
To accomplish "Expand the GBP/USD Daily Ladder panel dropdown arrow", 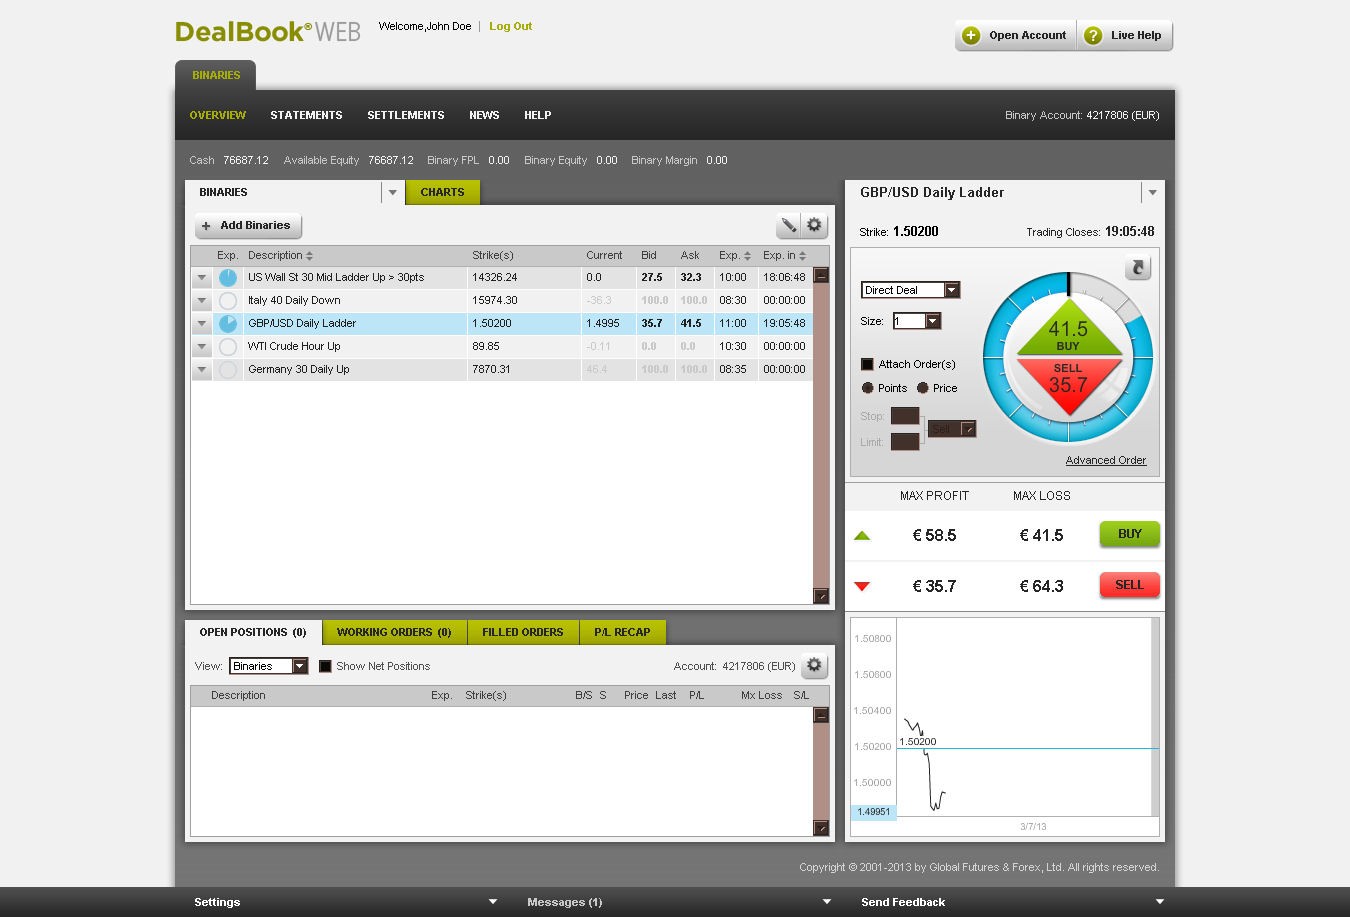I will [x=1152, y=192].
